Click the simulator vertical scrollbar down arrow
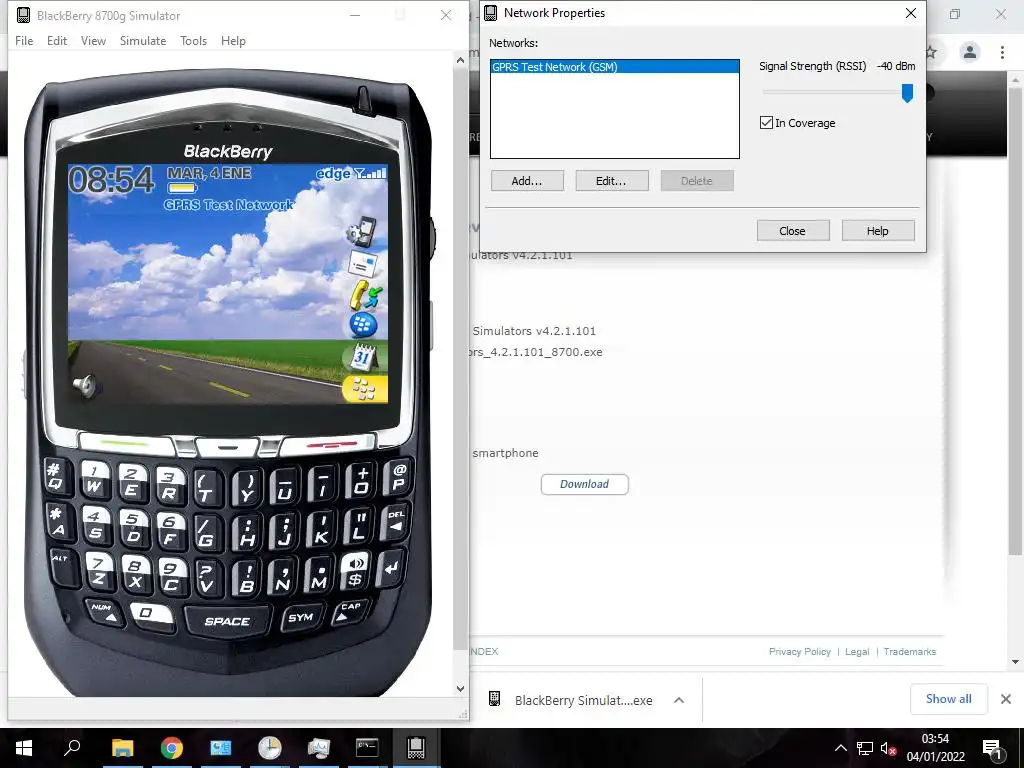 [x=460, y=689]
